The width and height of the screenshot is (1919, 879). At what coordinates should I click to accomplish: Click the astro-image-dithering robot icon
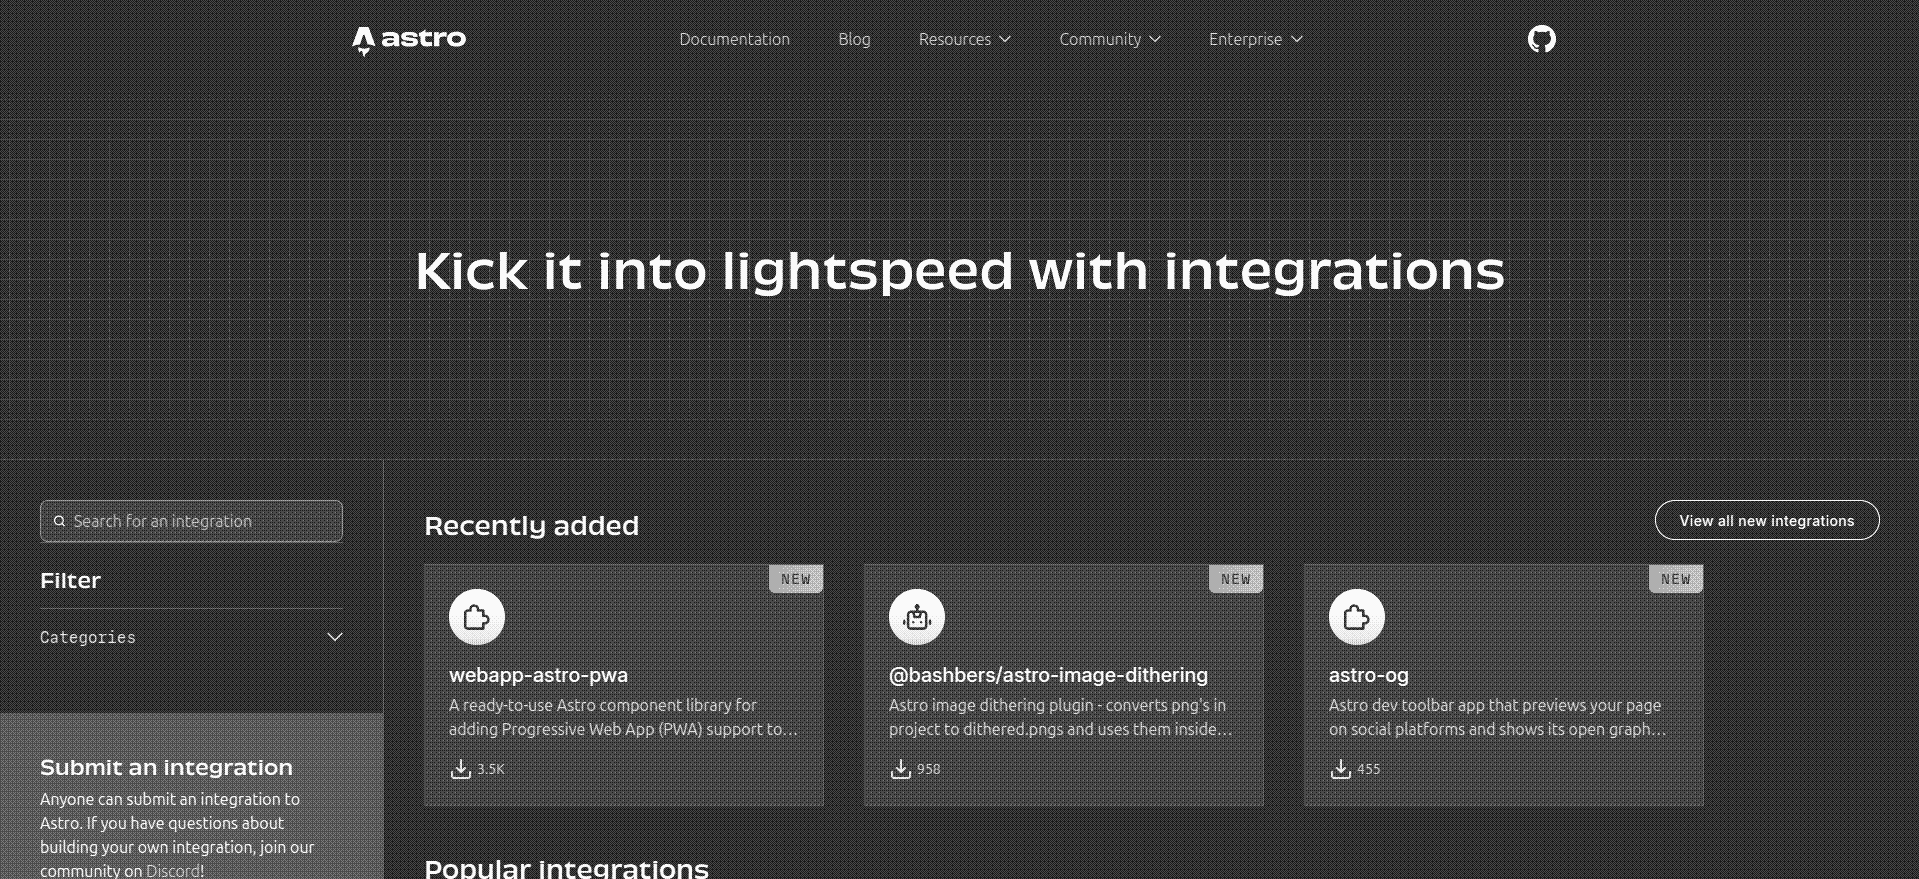coord(917,617)
